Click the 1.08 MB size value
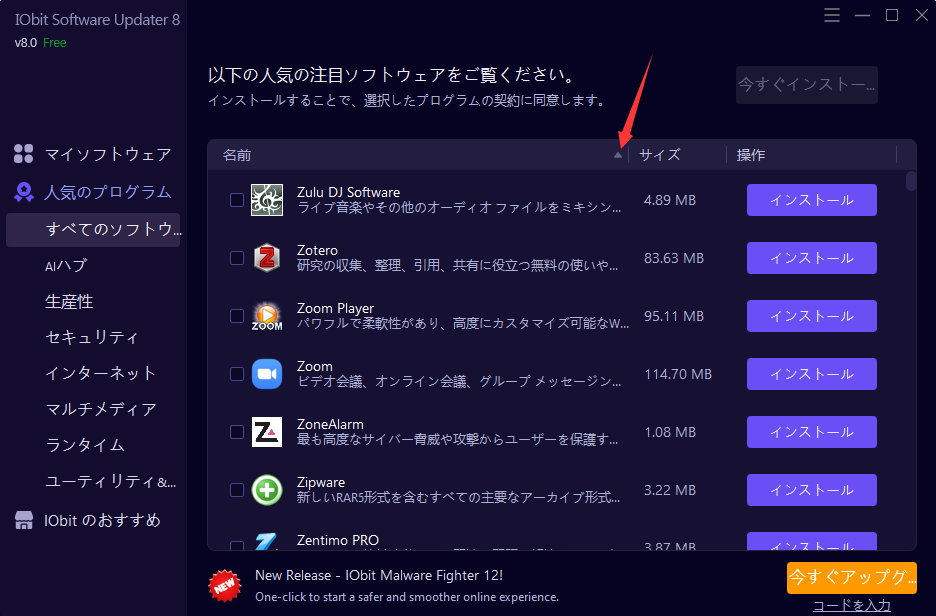Image resolution: width=936 pixels, height=616 pixels. point(670,432)
